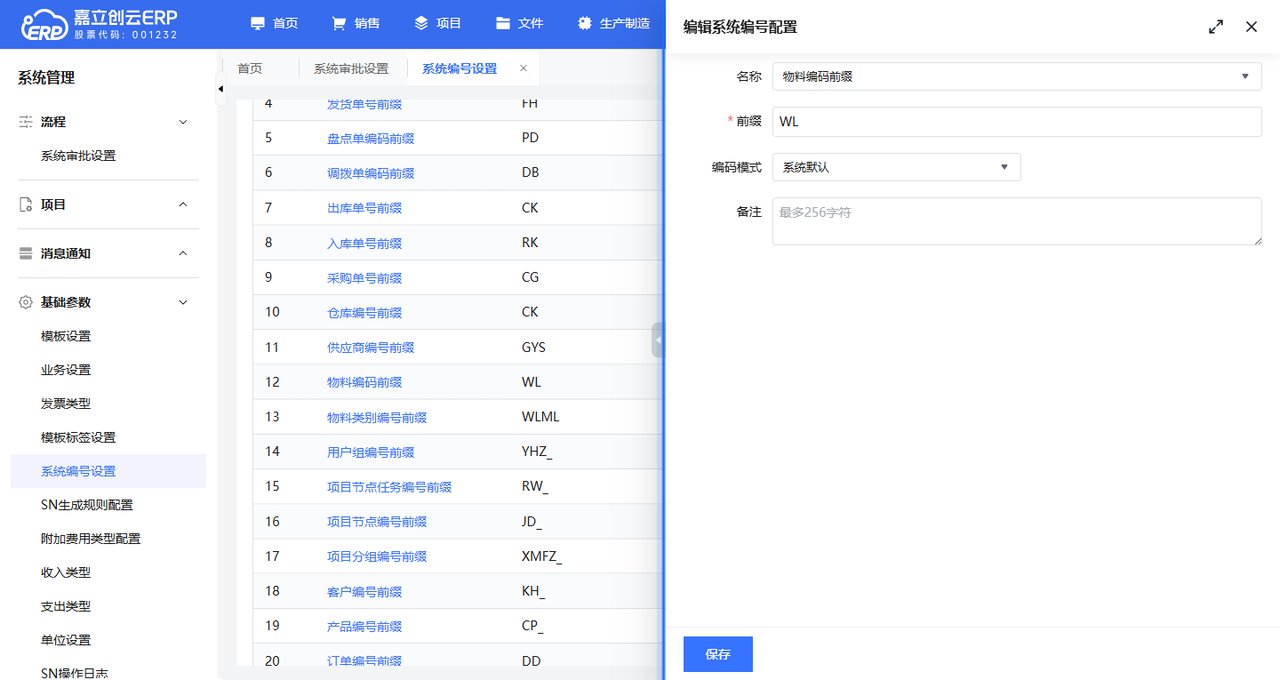The height and width of the screenshot is (680, 1280).
Task: Open 支出类型 in the sidebar
Action: (66, 607)
